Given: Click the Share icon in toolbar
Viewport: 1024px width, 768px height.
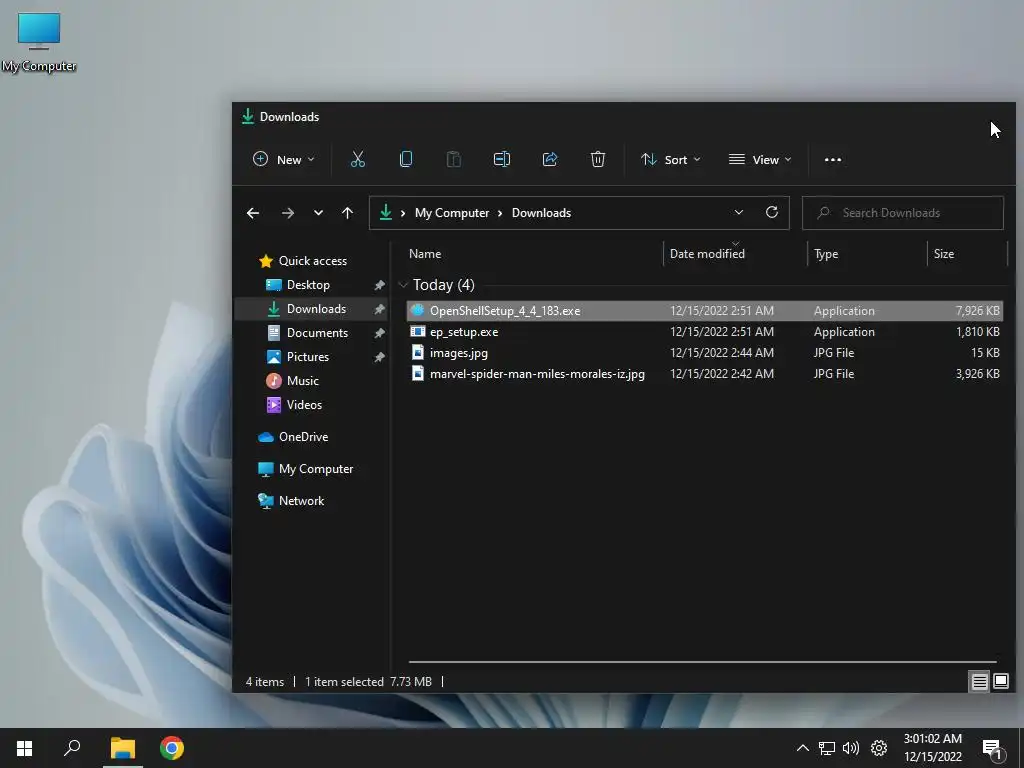Looking at the screenshot, I should [550, 159].
